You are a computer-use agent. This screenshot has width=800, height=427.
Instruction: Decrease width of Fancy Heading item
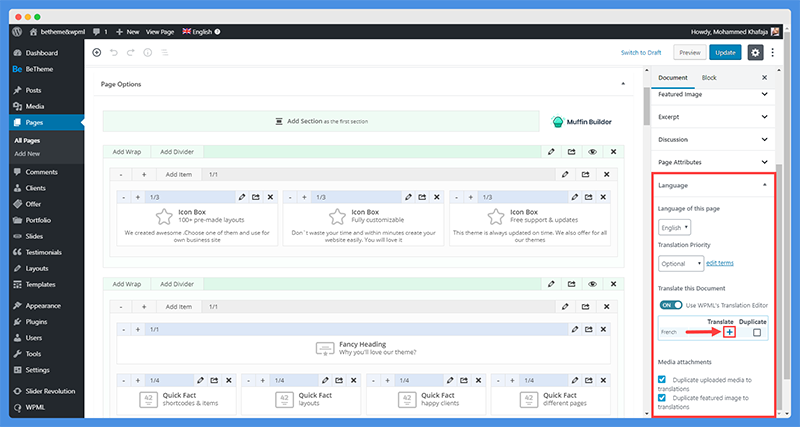123,330
